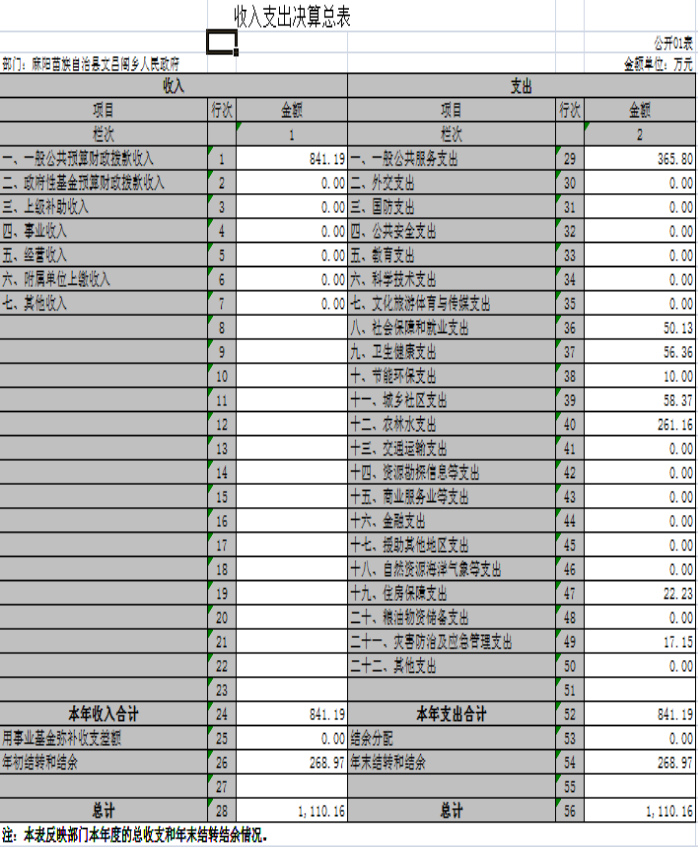Click the selected empty cell below the title
Viewport: 698px width, 848px height.
pyautogui.click(x=221, y=41)
